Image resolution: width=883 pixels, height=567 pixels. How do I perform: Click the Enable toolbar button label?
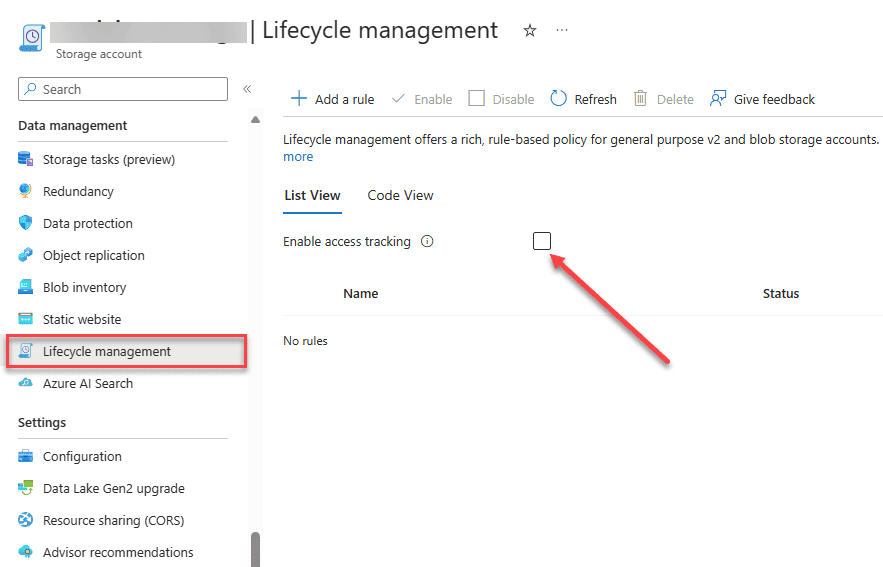433,100
